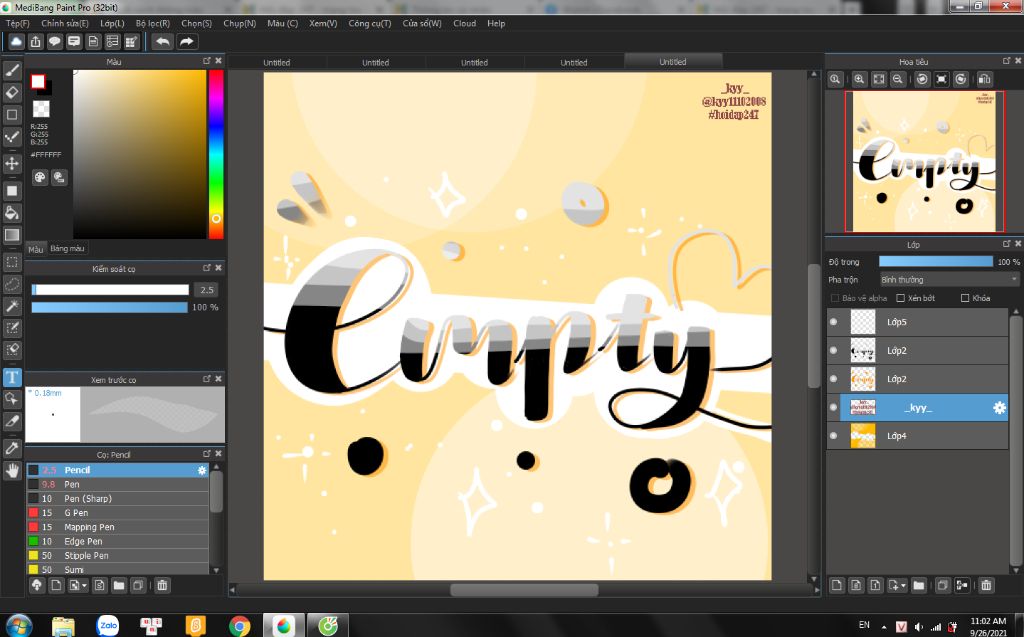The height and width of the screenshot is (637, 1024).
Task: Select the Magic Wand tool
Action: (12, 306)
